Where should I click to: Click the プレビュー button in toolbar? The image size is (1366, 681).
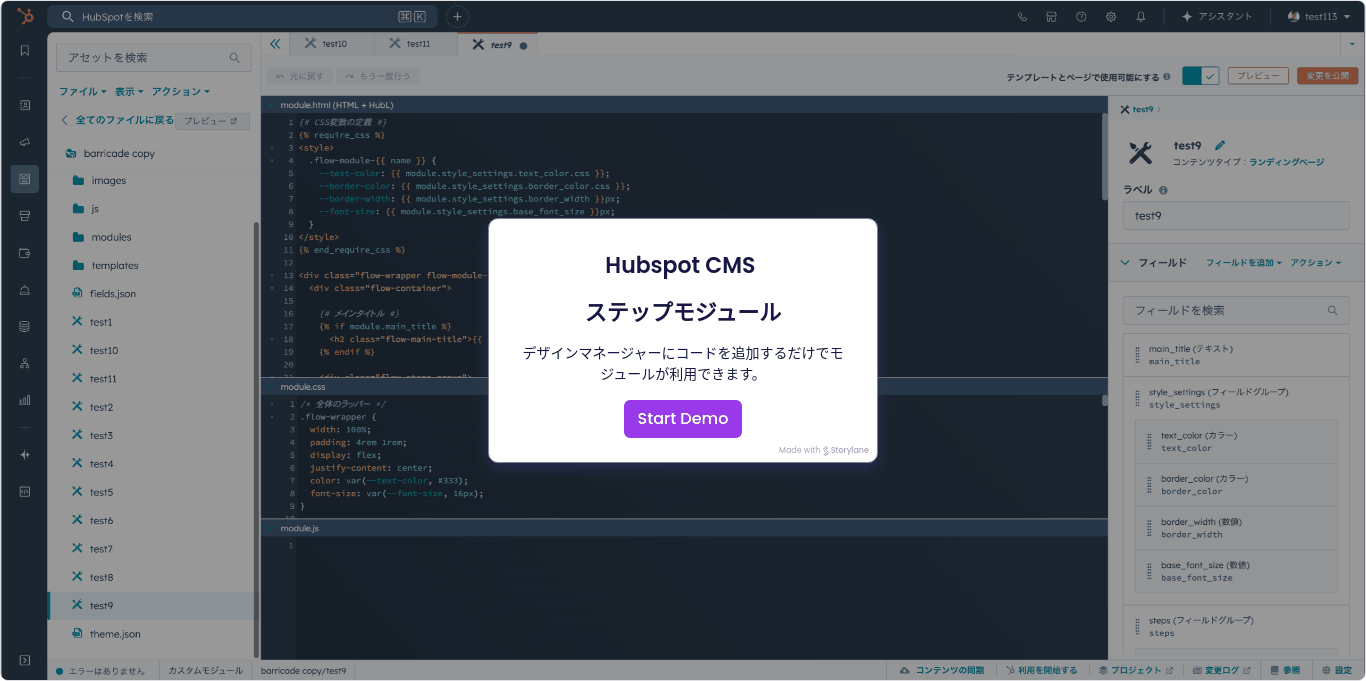tap(1258, 76)
